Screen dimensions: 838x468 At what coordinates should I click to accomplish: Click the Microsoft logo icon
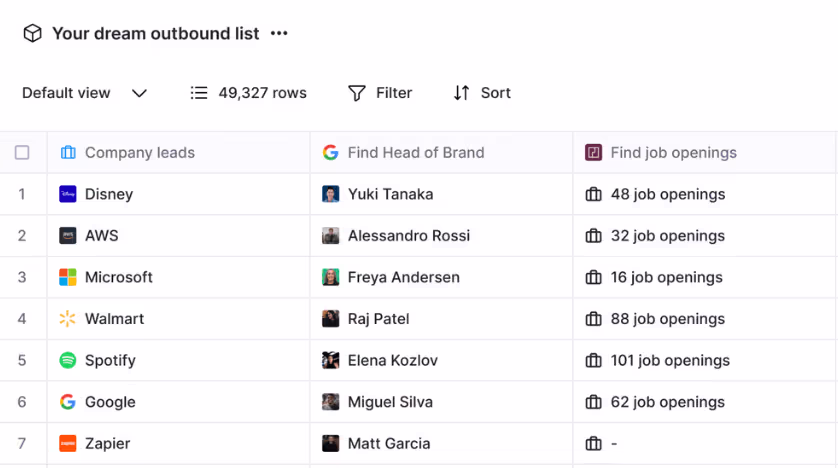(68, 277)
